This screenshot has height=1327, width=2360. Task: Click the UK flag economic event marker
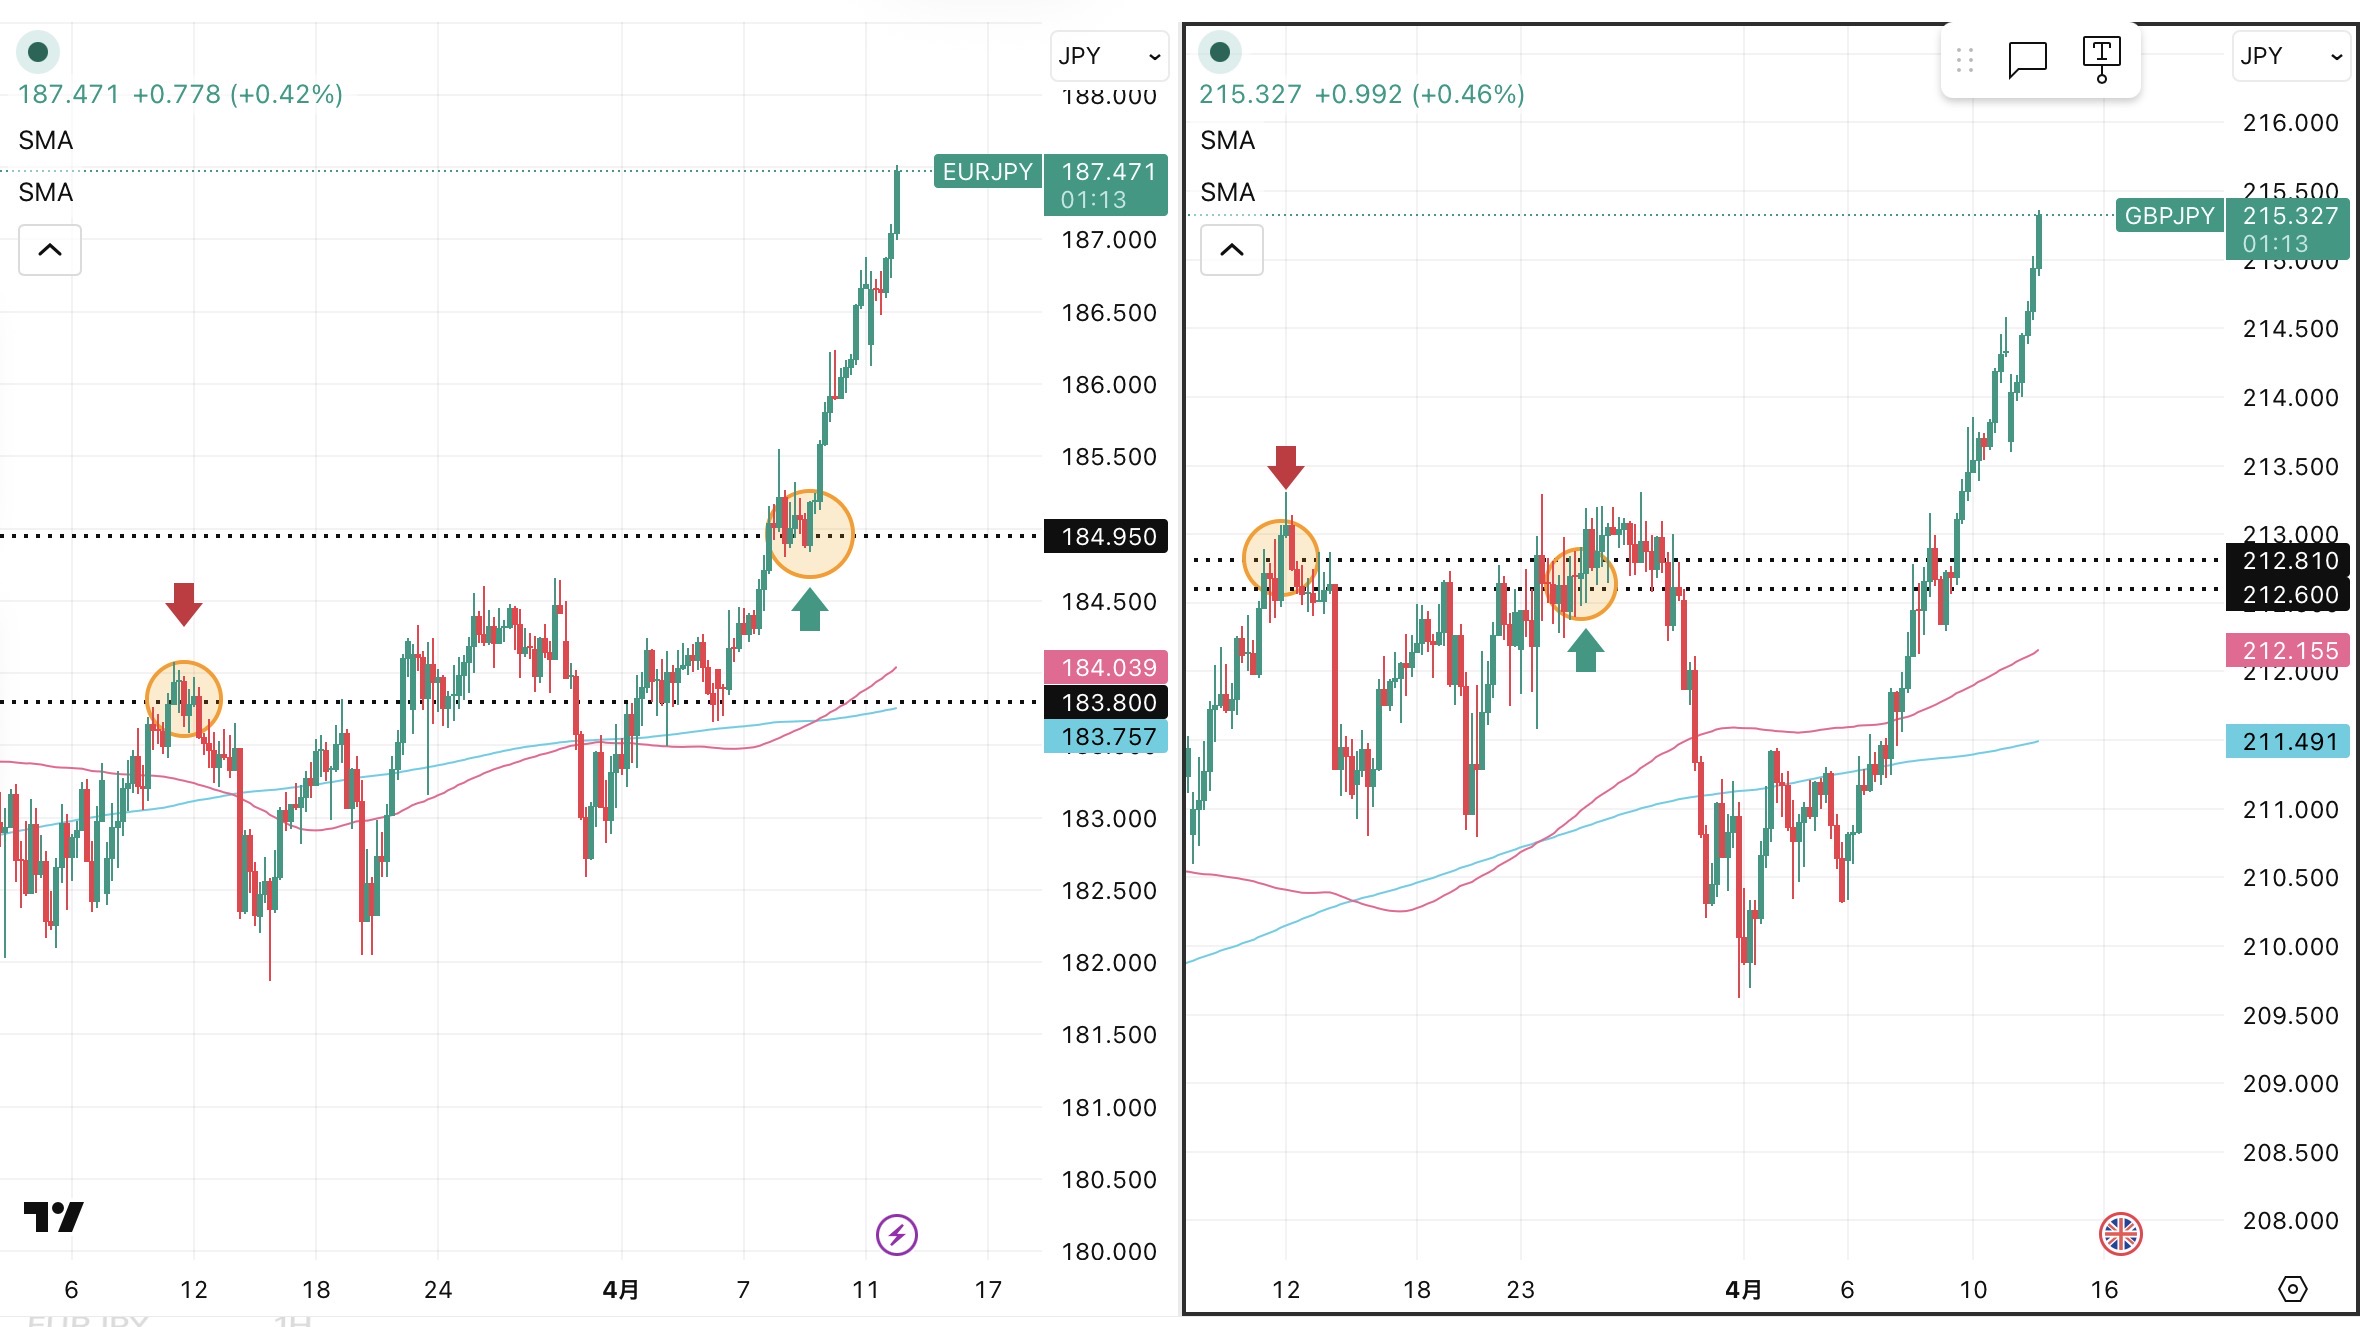[2120, 1234]
